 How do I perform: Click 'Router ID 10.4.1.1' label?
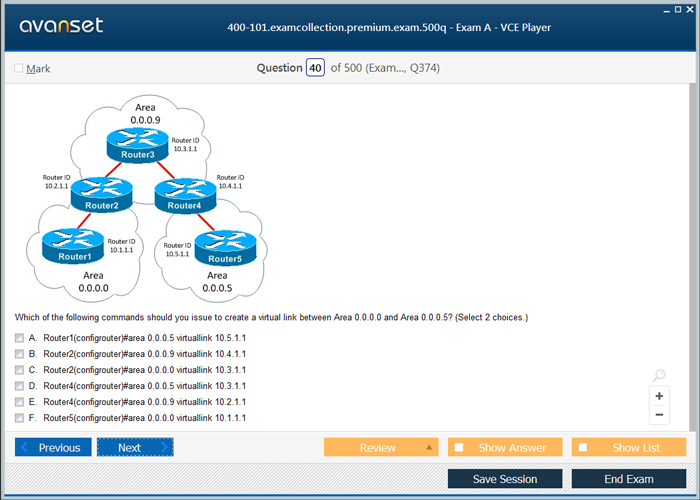[x=230, y=182]
